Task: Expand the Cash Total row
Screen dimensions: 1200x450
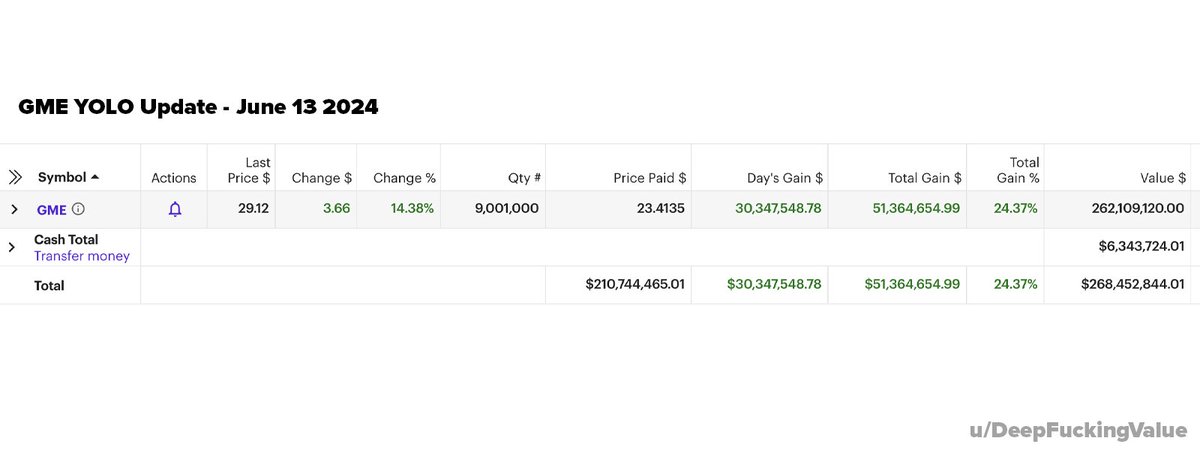Action: point(14,247)
